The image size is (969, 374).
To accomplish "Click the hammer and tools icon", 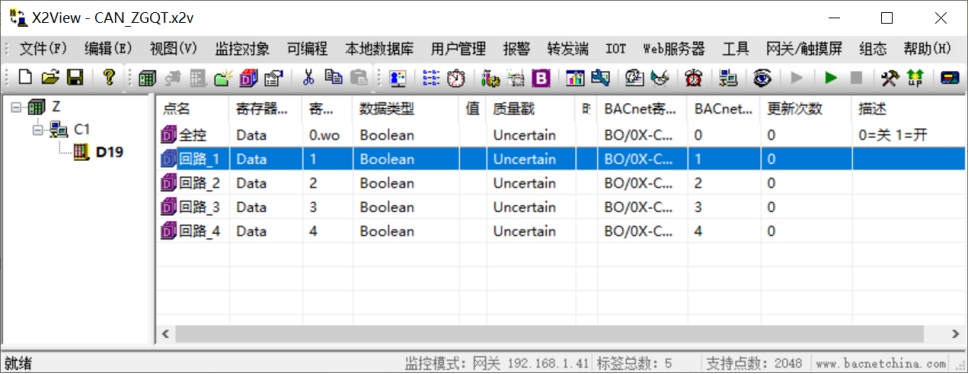I will pyautogui.click(x=890, y=78).
